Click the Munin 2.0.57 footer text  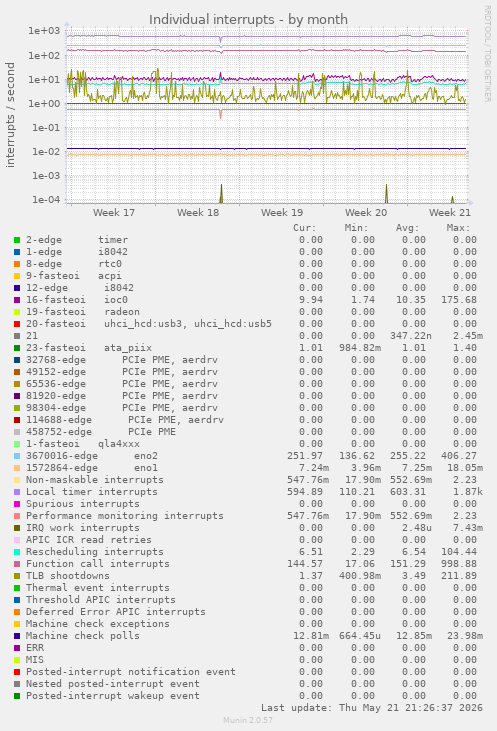tap(248, 720)
